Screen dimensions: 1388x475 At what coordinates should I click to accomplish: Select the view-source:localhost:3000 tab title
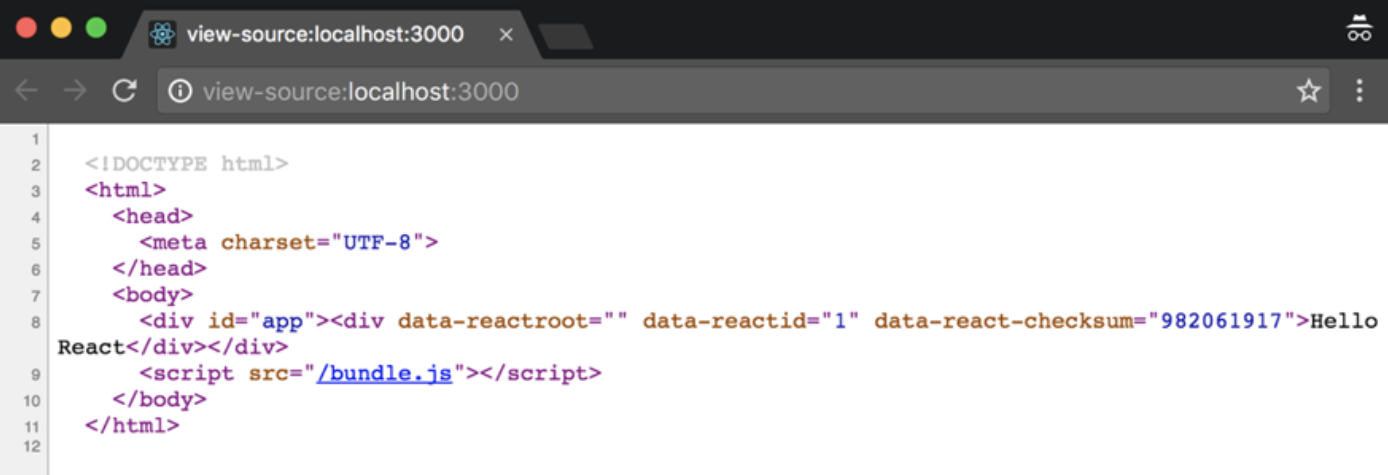pos(325,34)
